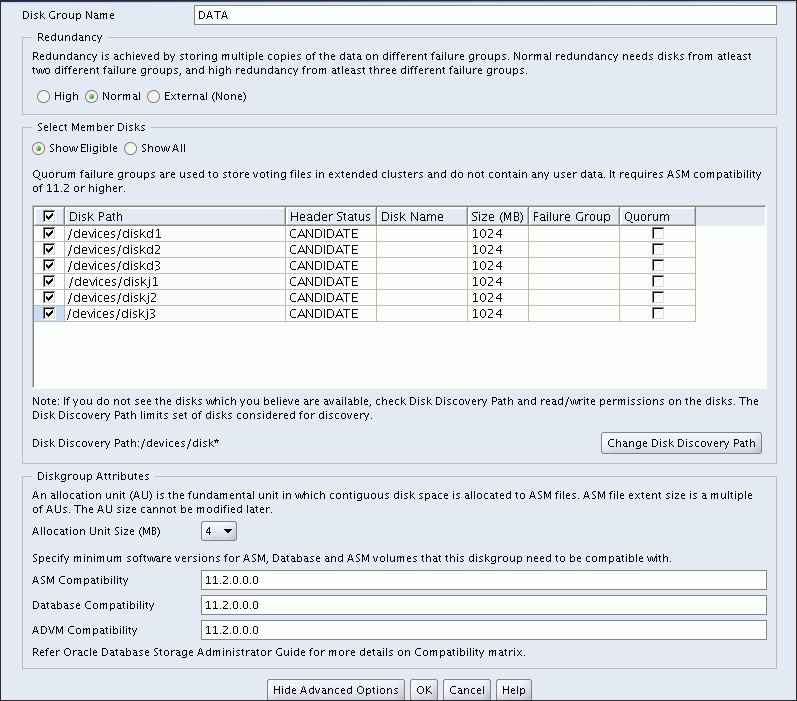Screen dimensions: 797x701
Task: Select High redundancy radio button
Action: tap(43, 96)
